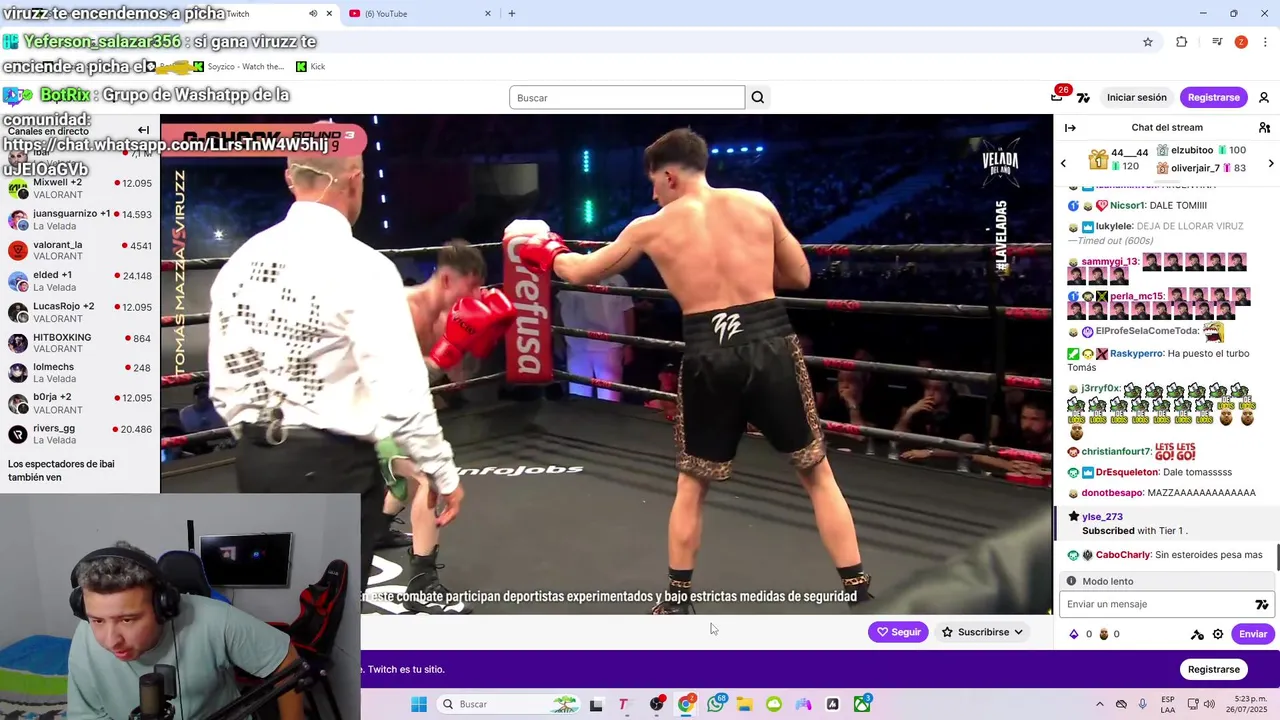Show next gift leaderboard entries arrow

(x=1271, y=163)
